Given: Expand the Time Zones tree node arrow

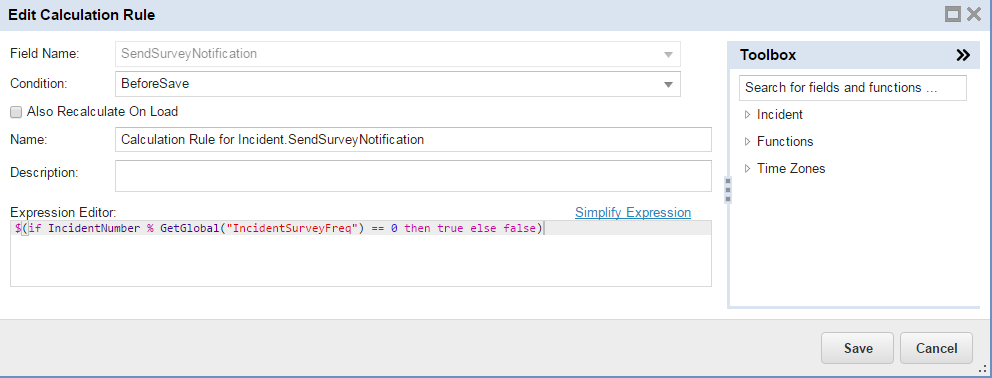Looking at the screenshot, I should pyautogui.click(x=747, y=169).
